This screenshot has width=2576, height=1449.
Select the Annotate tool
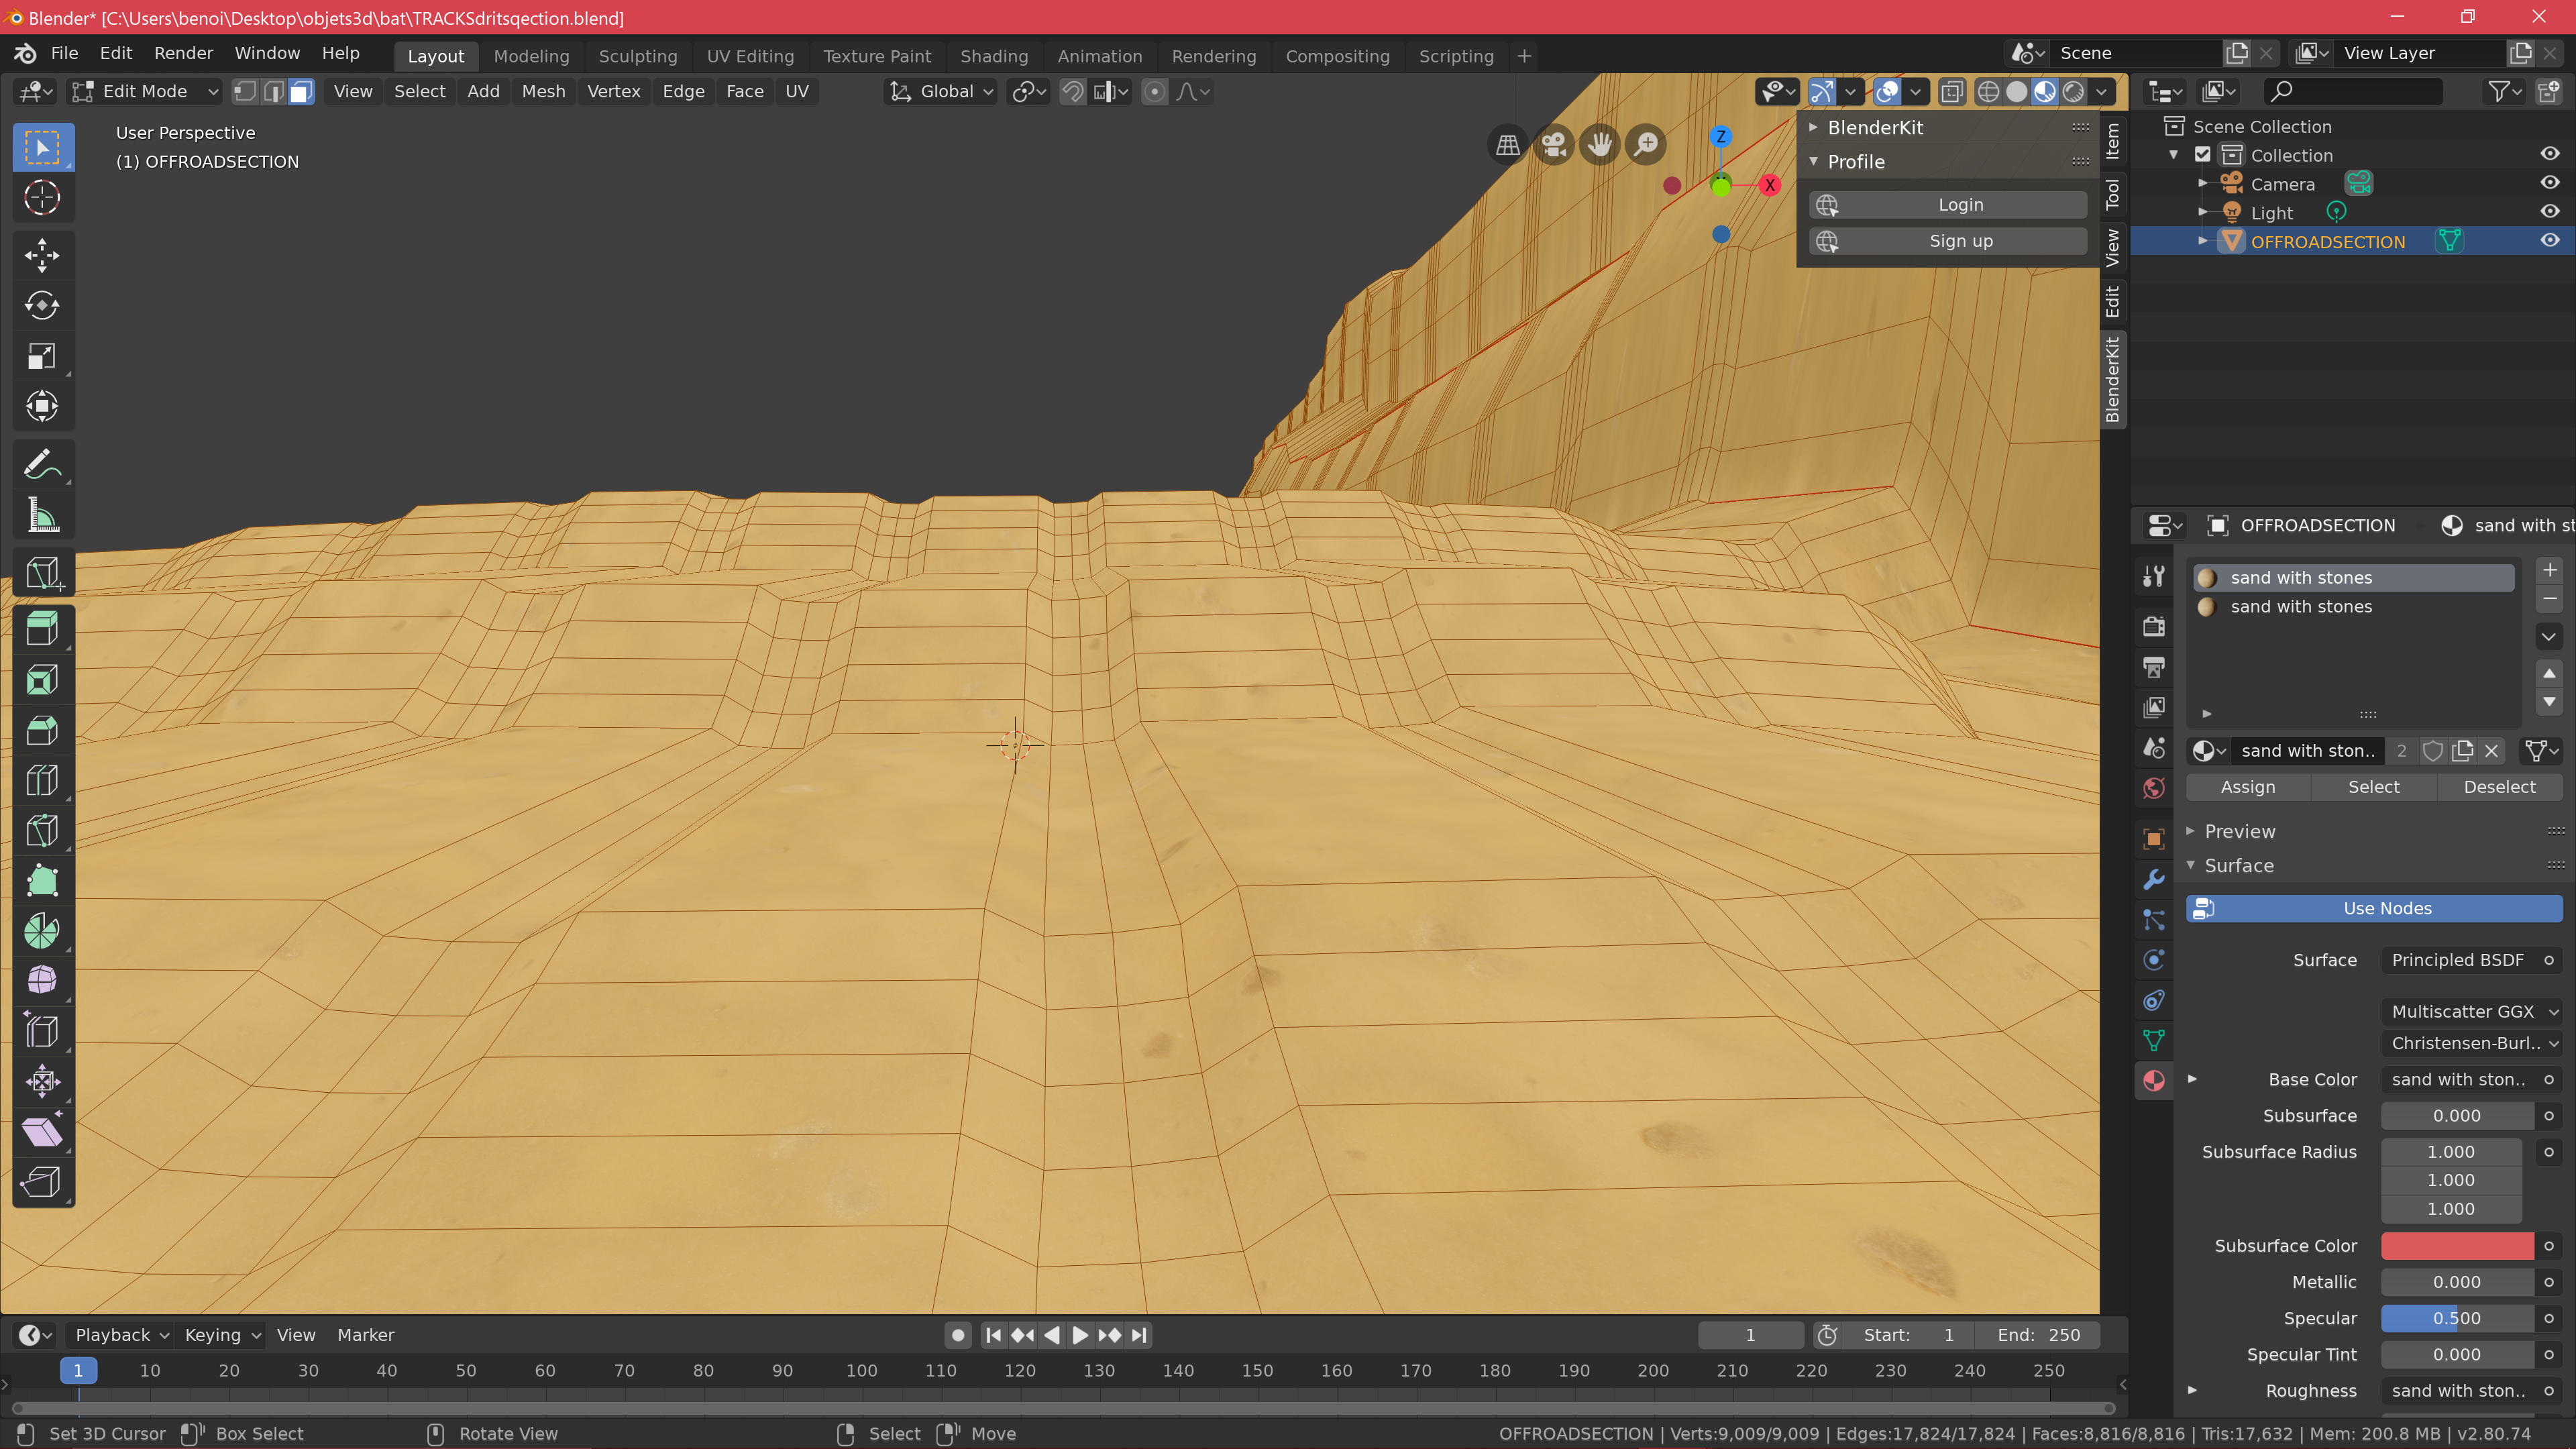(x=42, y=465)
